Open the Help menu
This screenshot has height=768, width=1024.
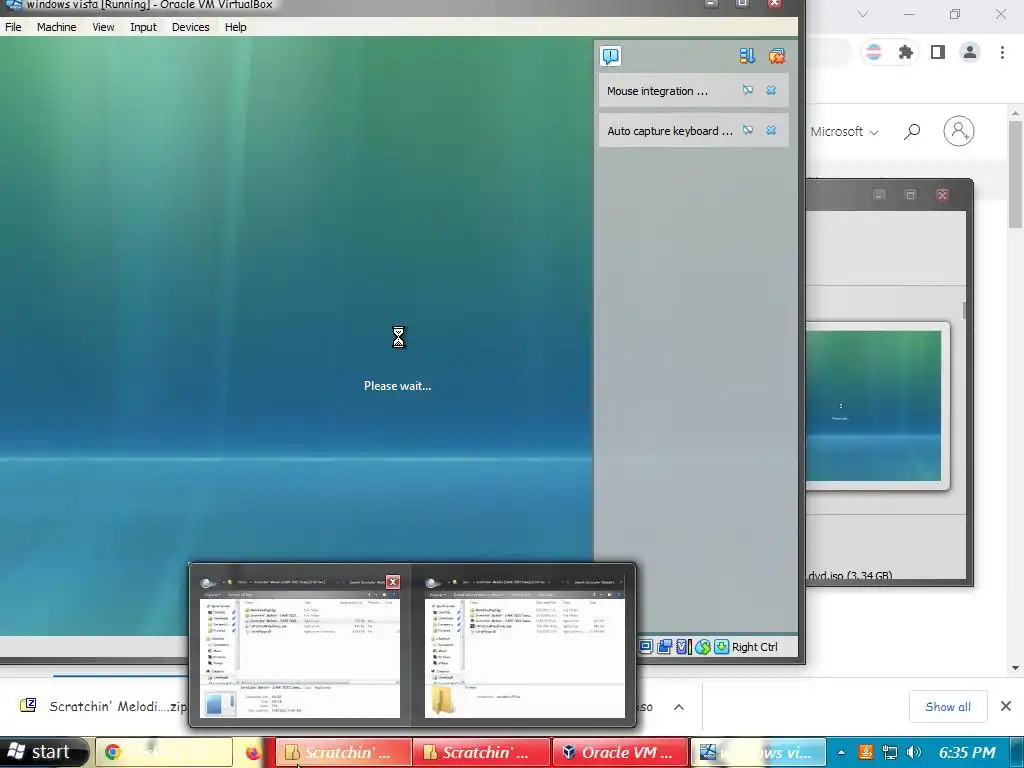click(235, 27)
